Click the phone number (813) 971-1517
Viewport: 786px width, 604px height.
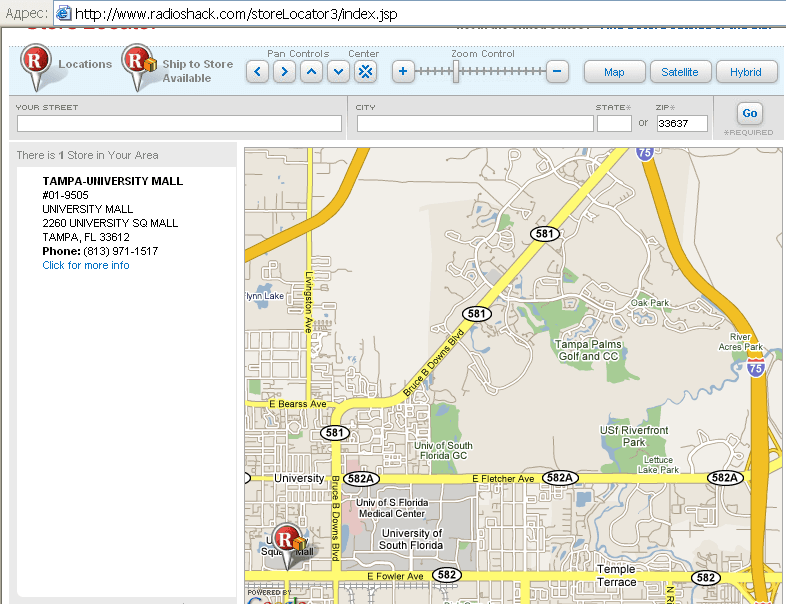pos(121,251)
